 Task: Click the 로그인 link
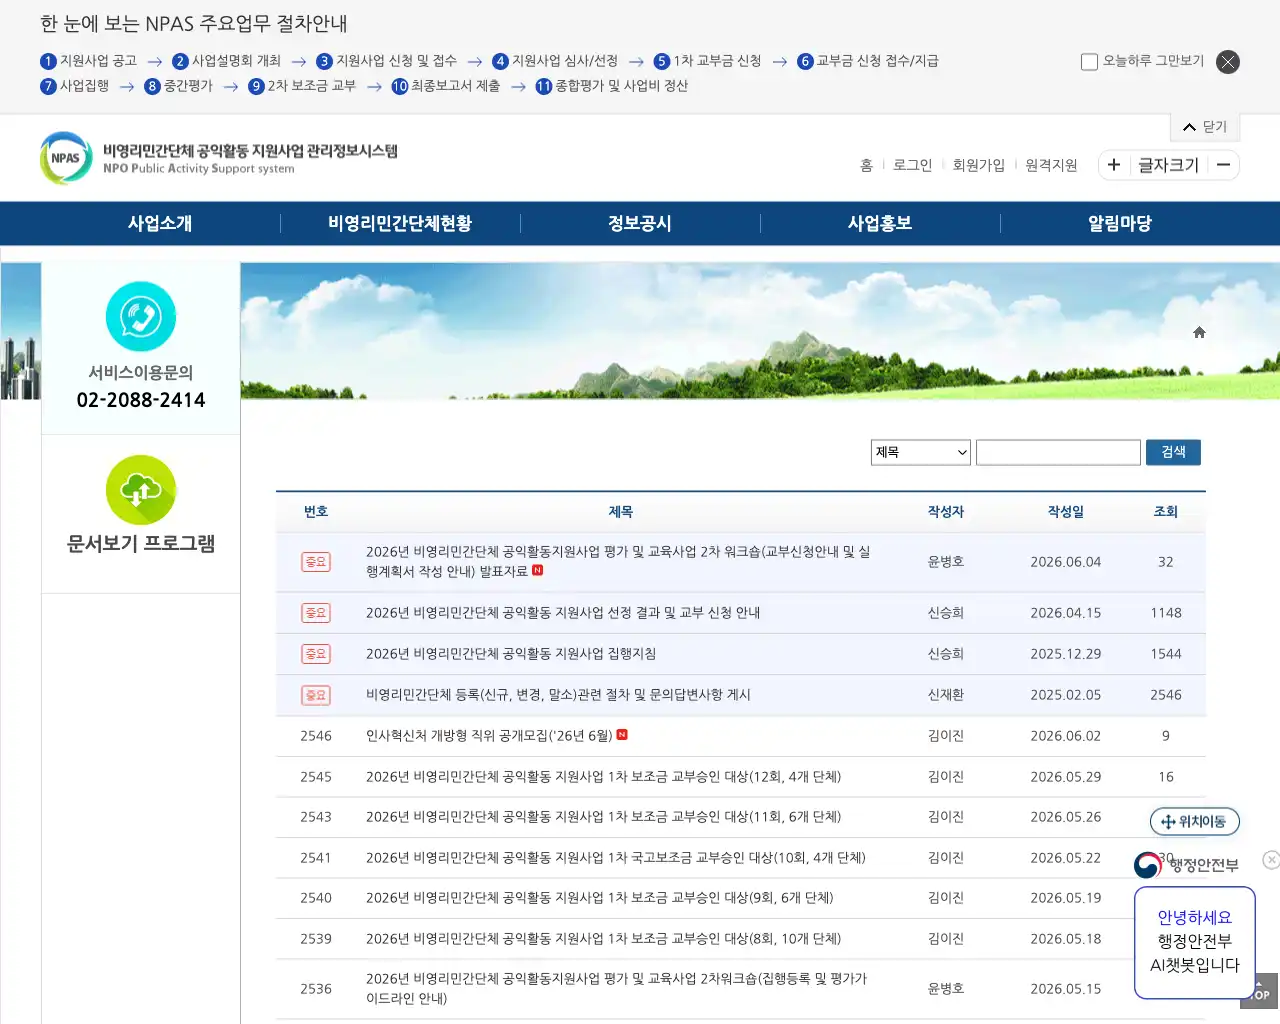pos(912,166)
